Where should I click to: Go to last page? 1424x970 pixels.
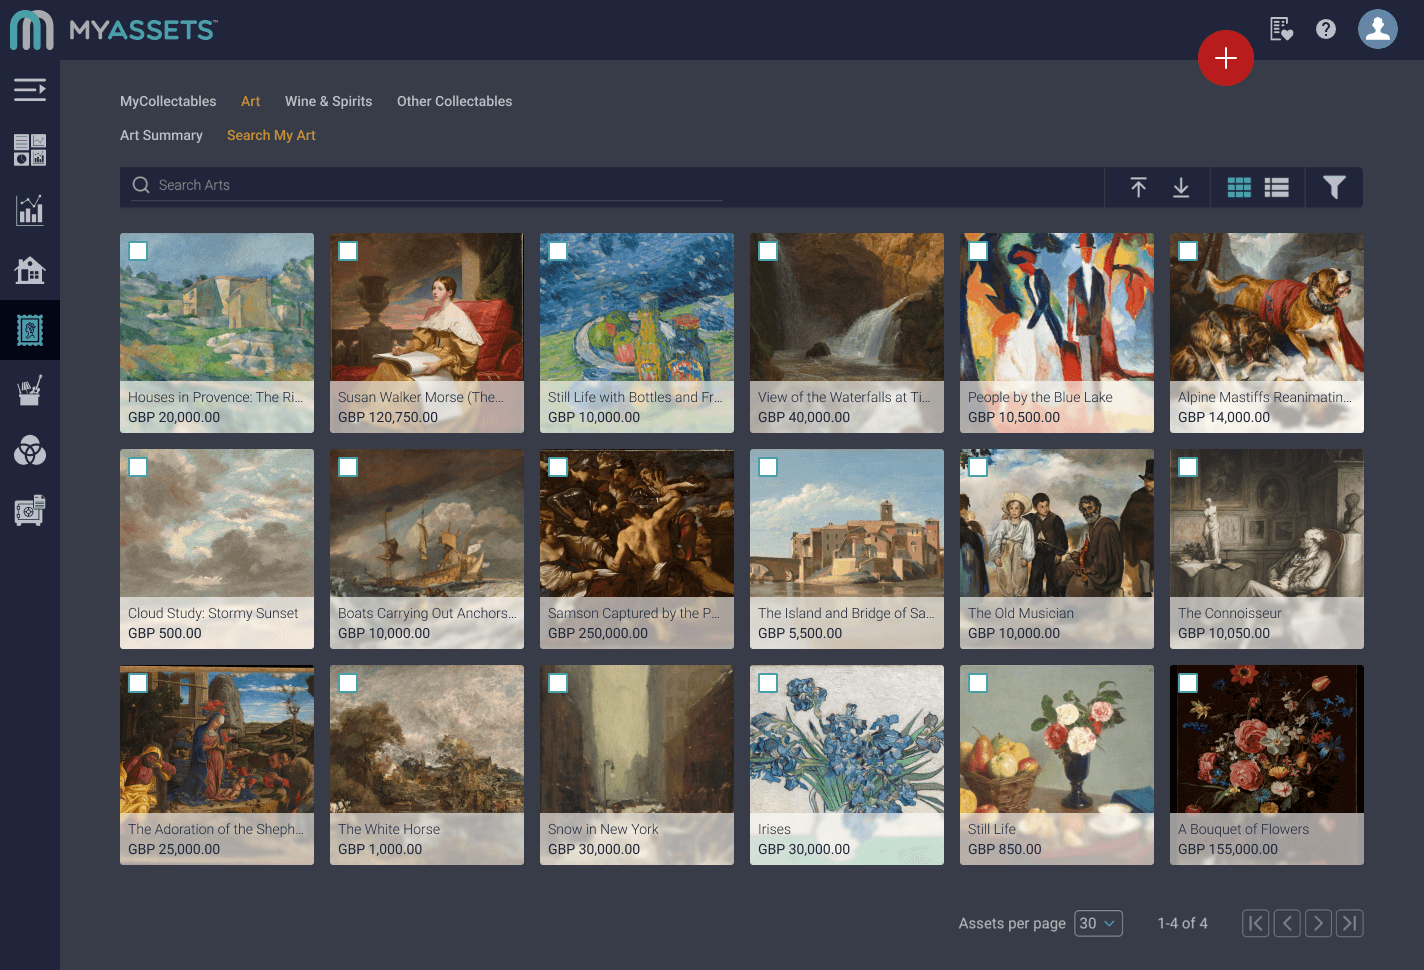1350,923
